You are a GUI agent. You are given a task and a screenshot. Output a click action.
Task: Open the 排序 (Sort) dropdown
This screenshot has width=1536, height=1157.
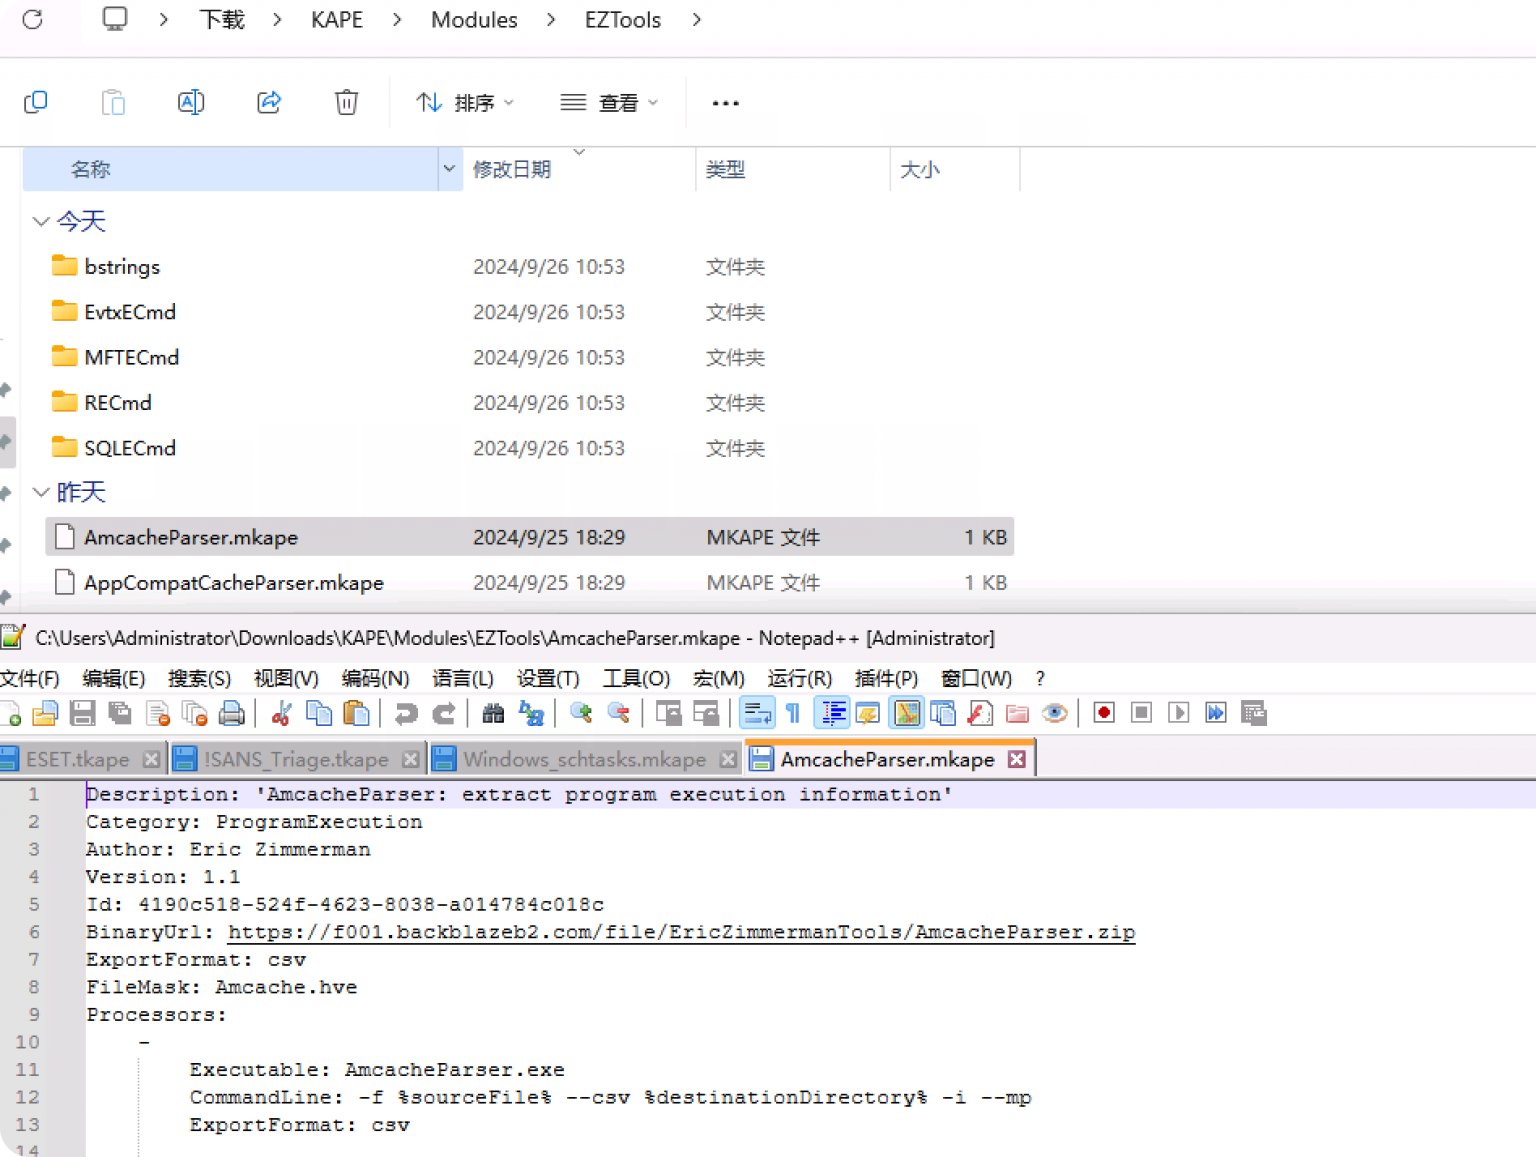465,101
